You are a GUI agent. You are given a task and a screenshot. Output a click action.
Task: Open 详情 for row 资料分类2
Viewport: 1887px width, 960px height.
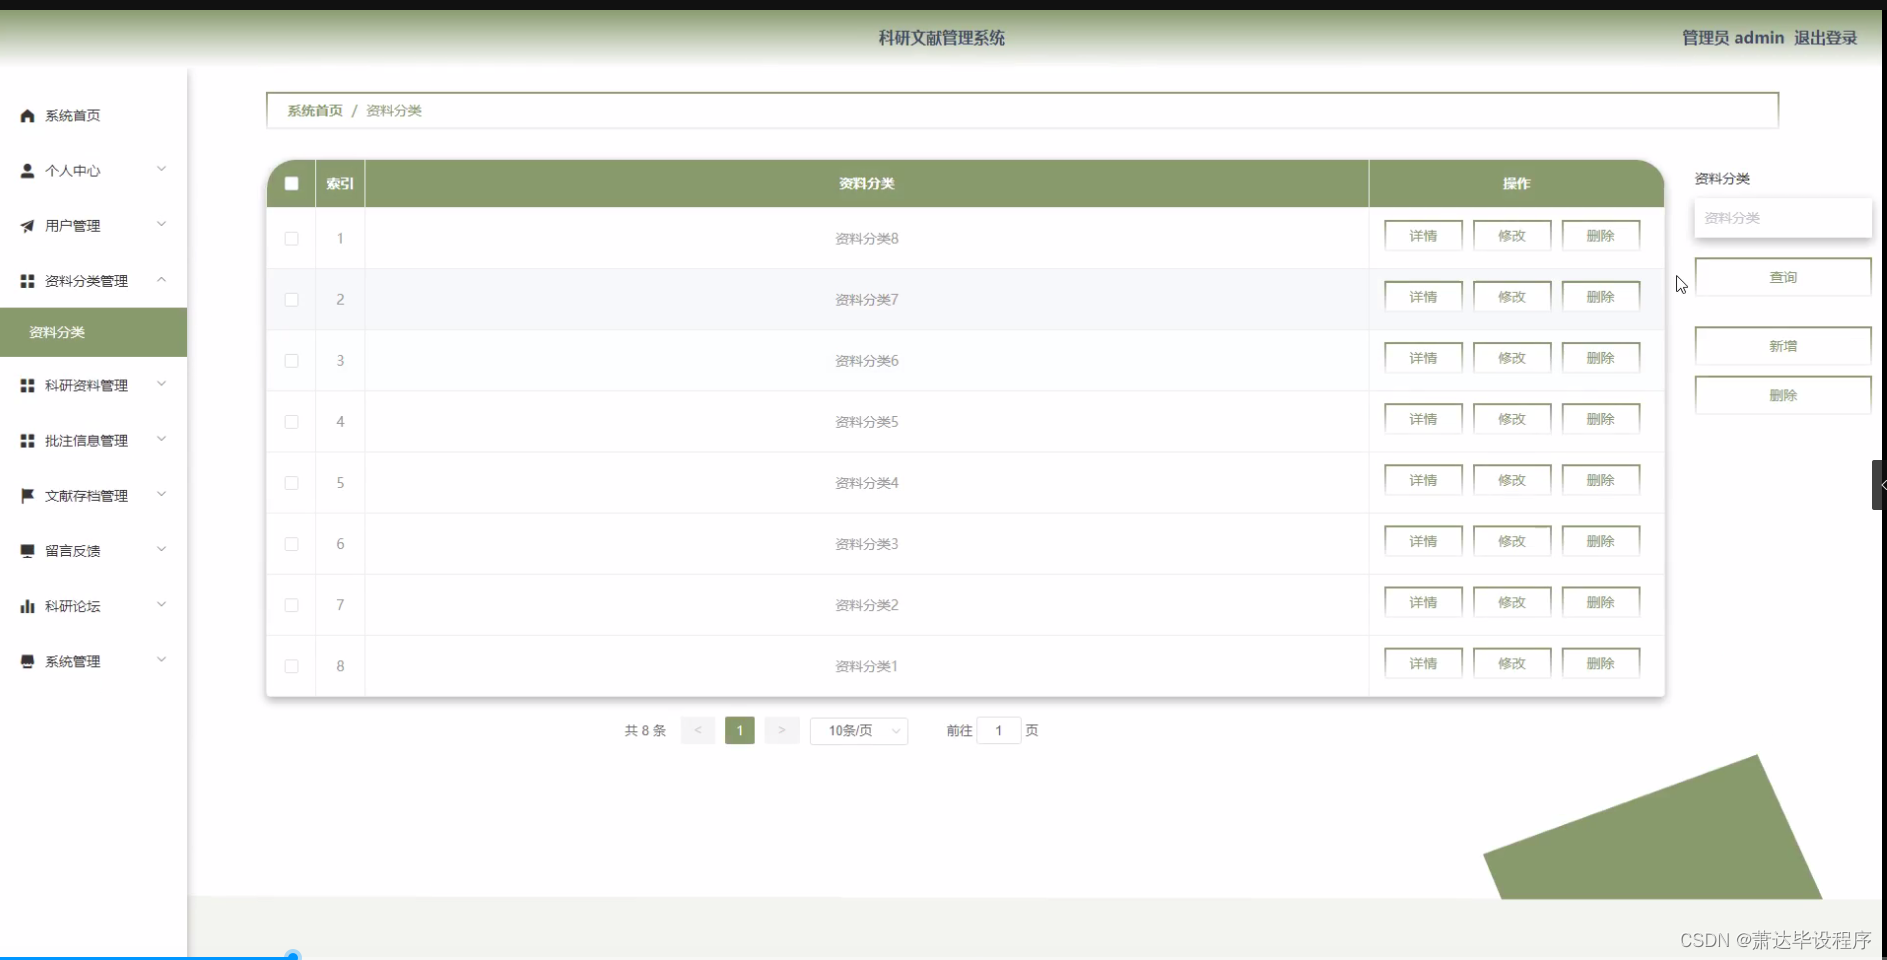(1423, 602)
